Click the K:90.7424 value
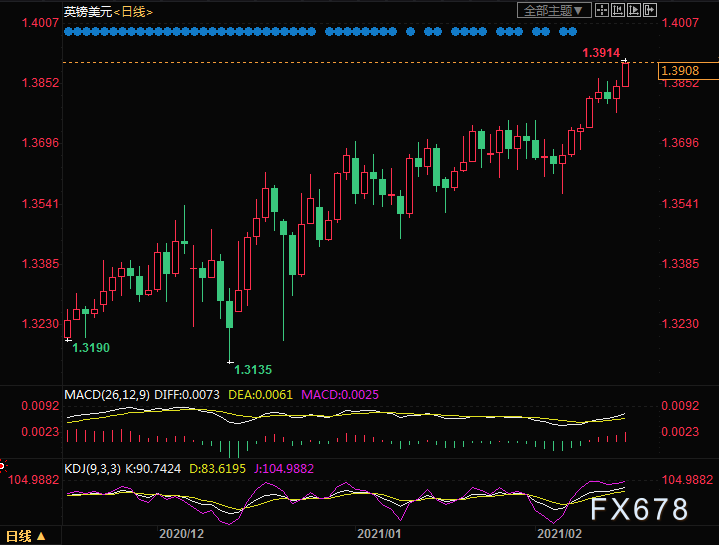 [x=153, y=468]
